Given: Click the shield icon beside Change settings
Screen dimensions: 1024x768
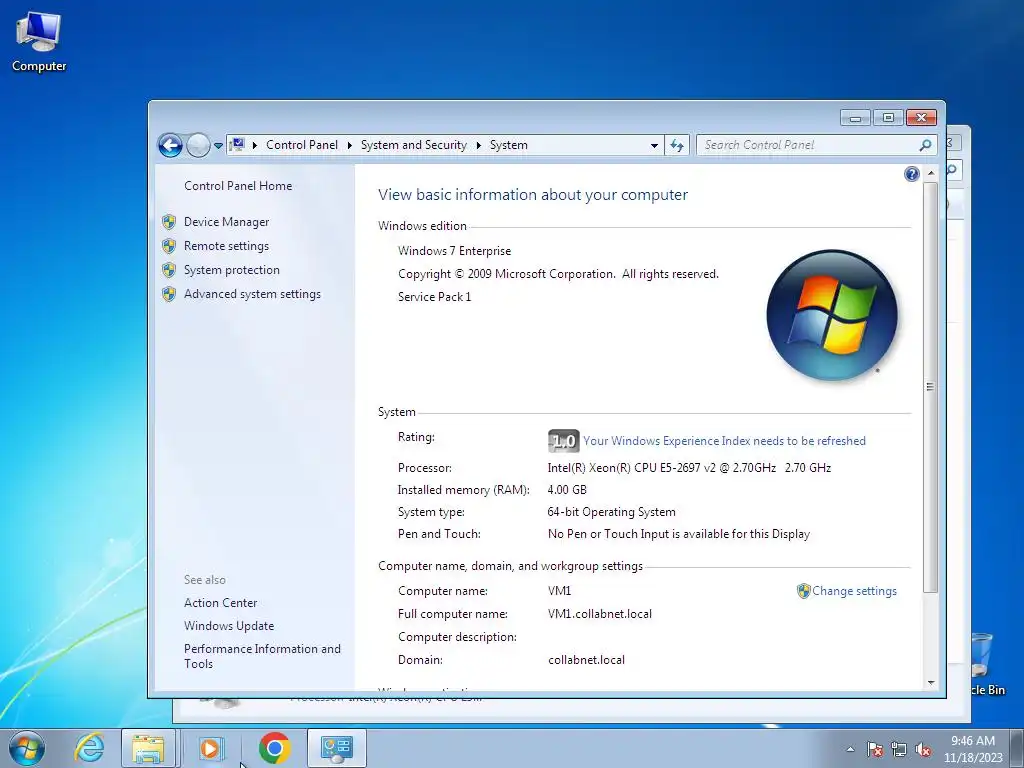Looking at the screenshot, I should [x=803, y=591].
